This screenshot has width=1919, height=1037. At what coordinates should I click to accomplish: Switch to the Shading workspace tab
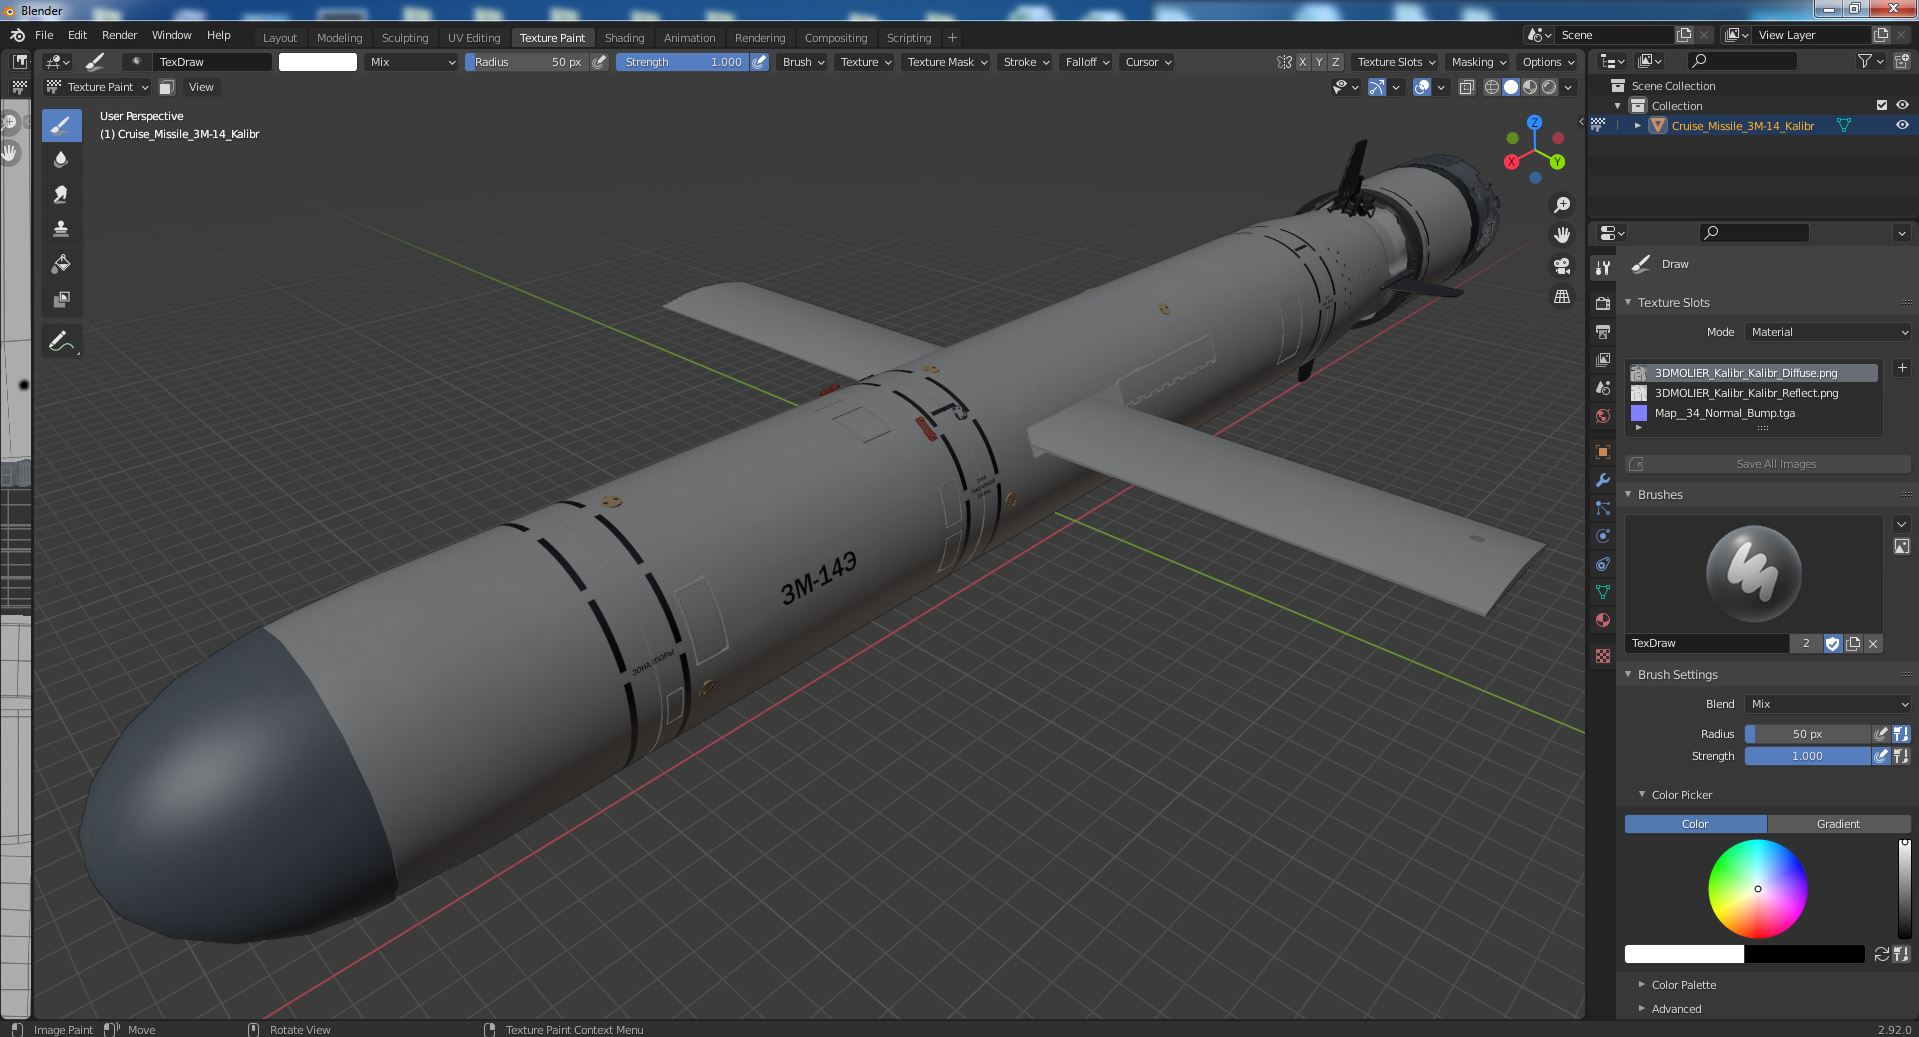624,38
